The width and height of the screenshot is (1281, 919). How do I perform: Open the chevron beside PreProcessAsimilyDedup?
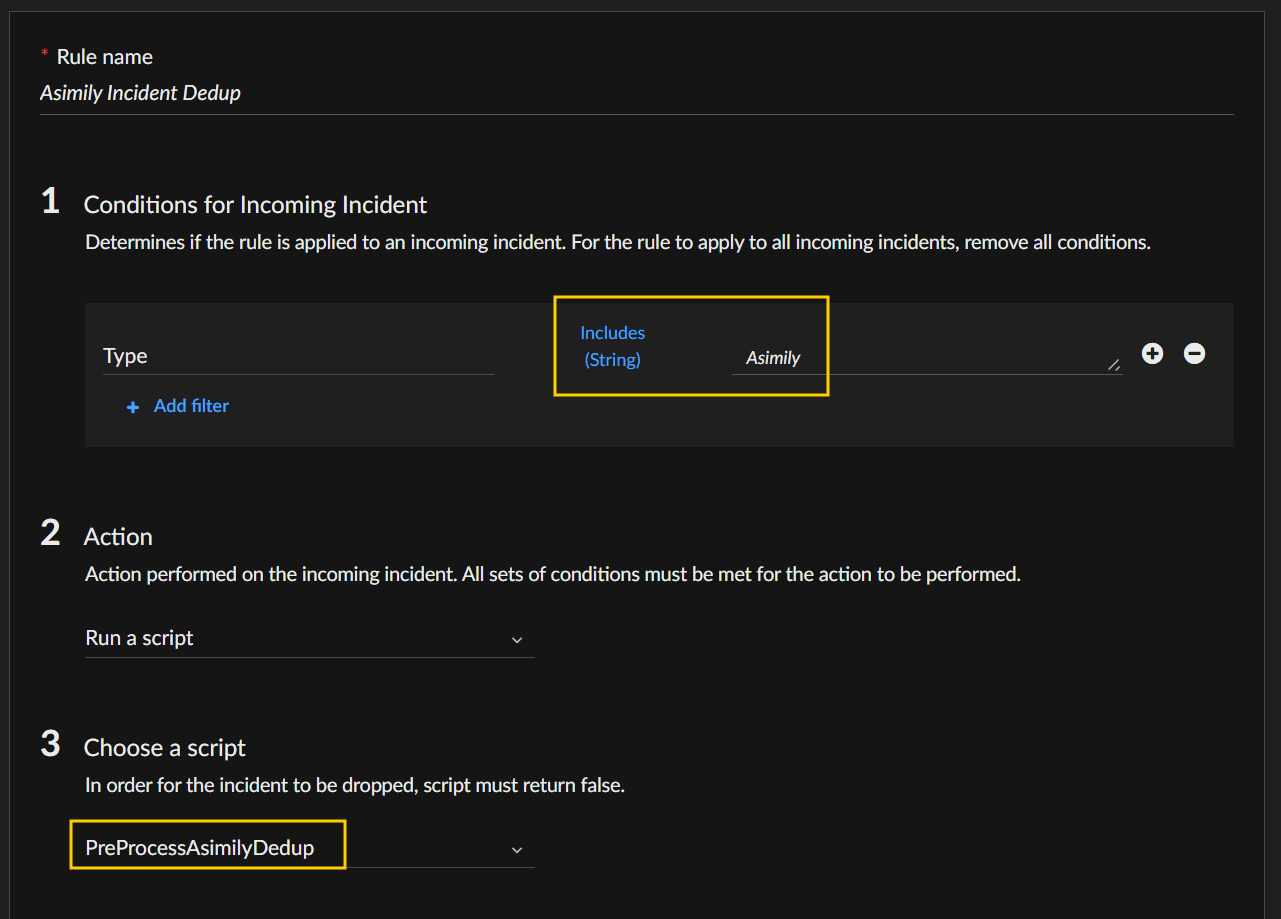click(x=517, y=849)
